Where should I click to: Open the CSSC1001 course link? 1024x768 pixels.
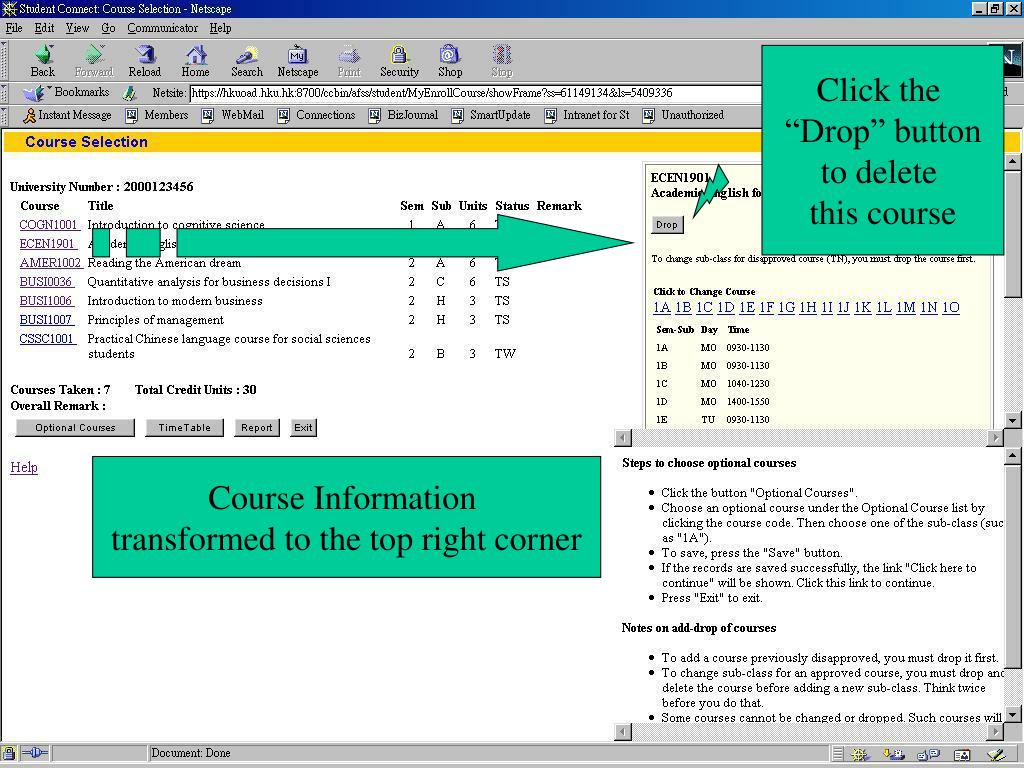46,338
